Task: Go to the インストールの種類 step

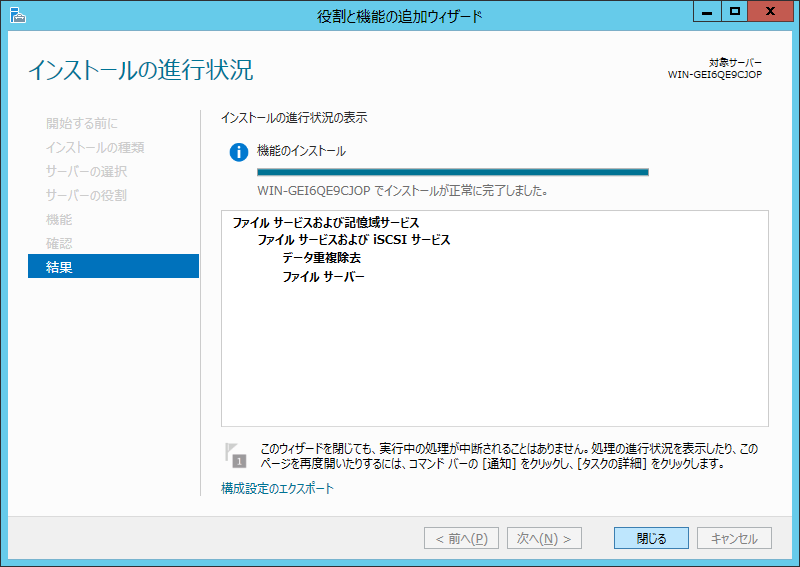Action: [x=94, y=147]
